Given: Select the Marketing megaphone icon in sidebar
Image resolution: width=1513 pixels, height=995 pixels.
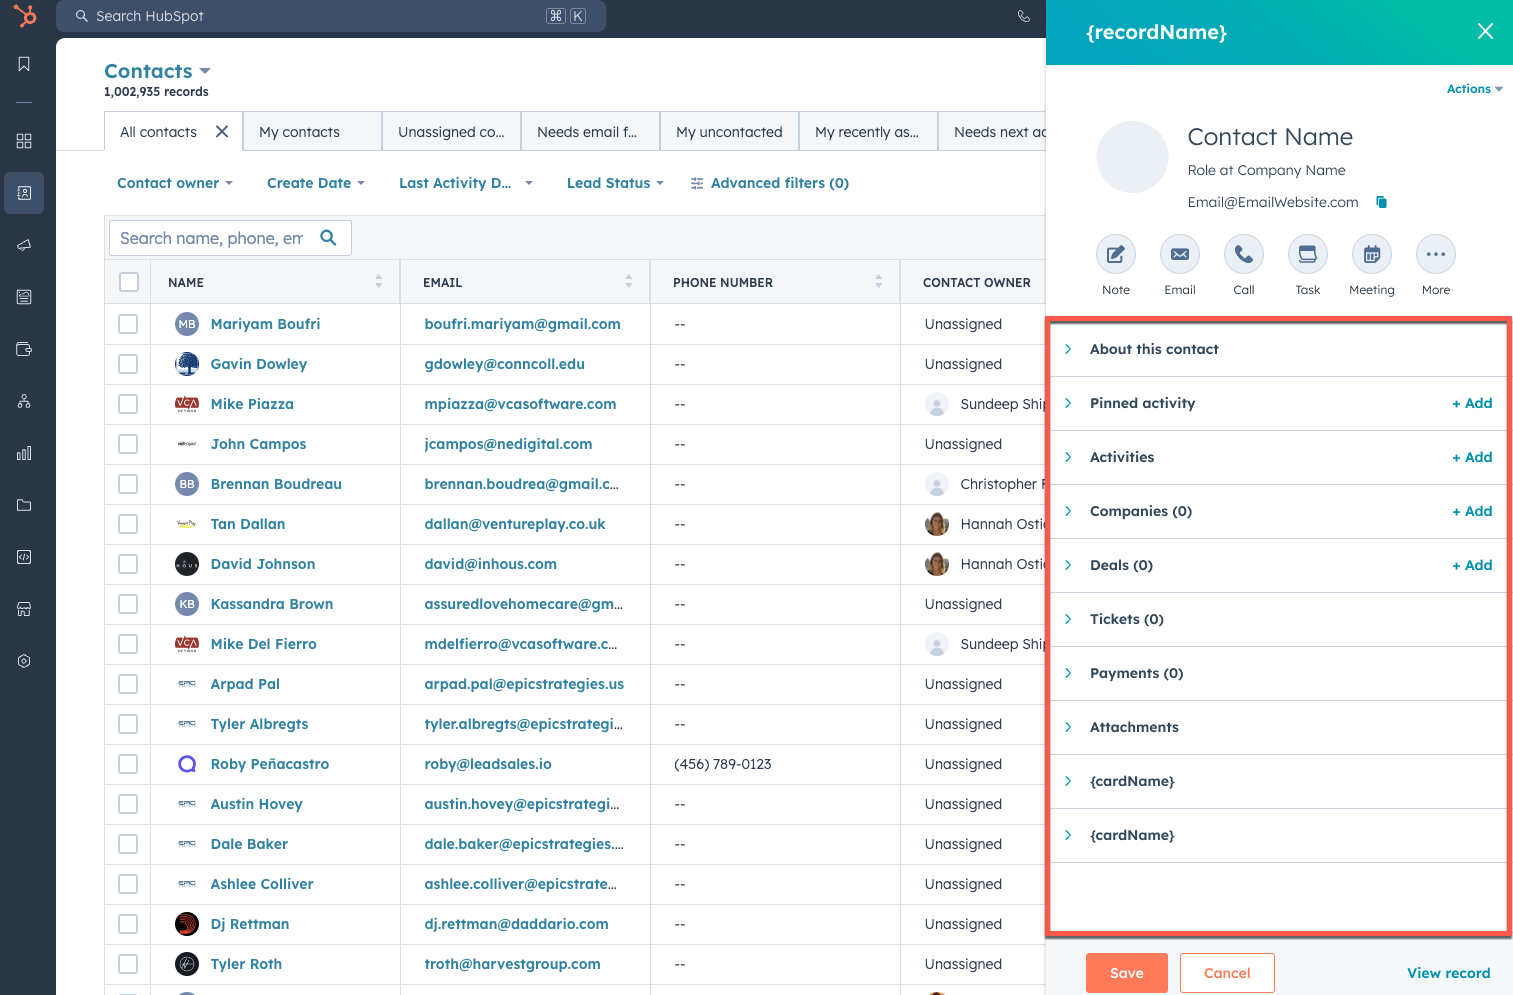Looking at the screenshot, I should [24, 245].
